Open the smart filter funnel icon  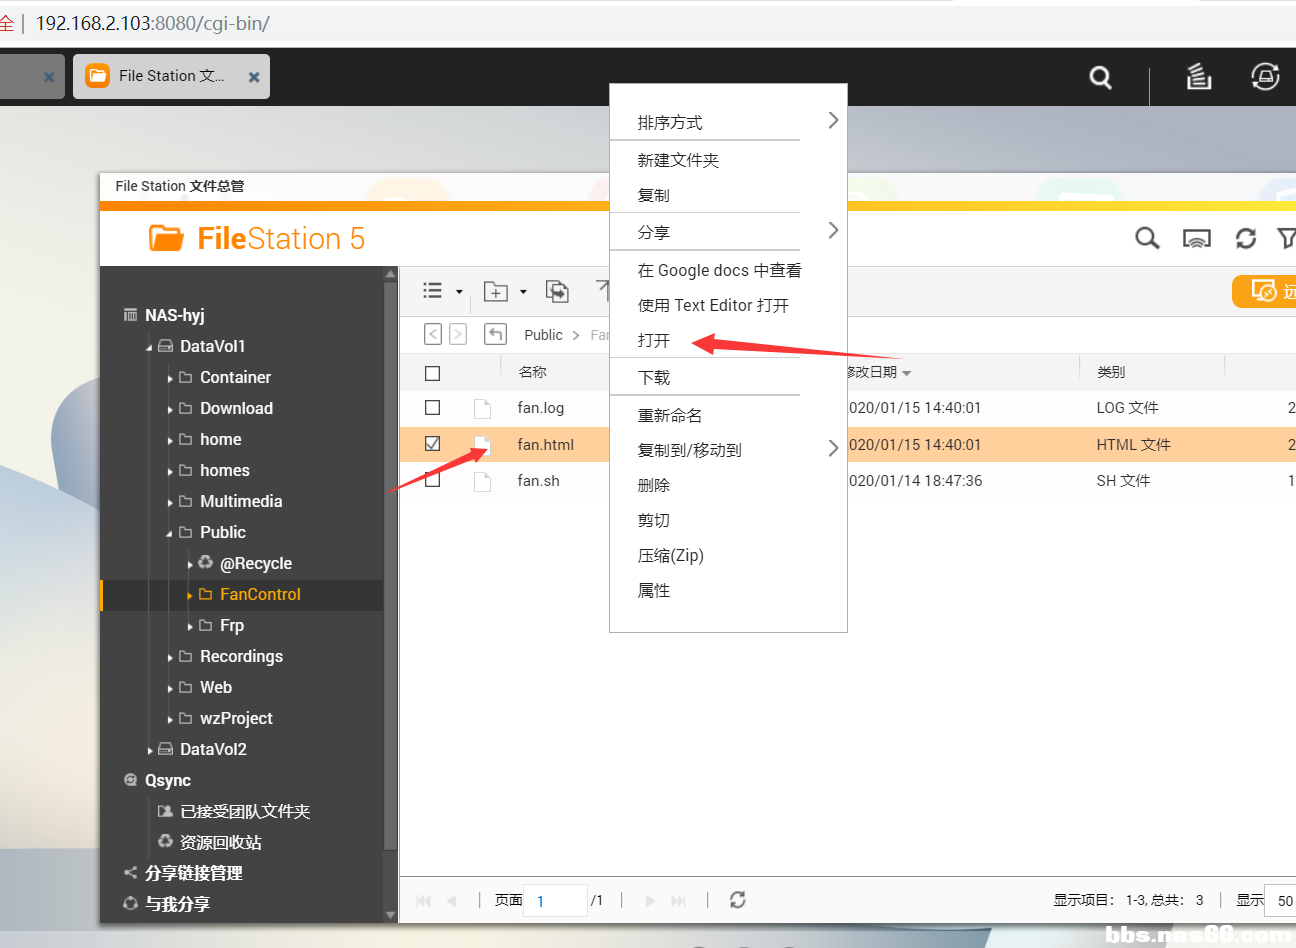1289,238
